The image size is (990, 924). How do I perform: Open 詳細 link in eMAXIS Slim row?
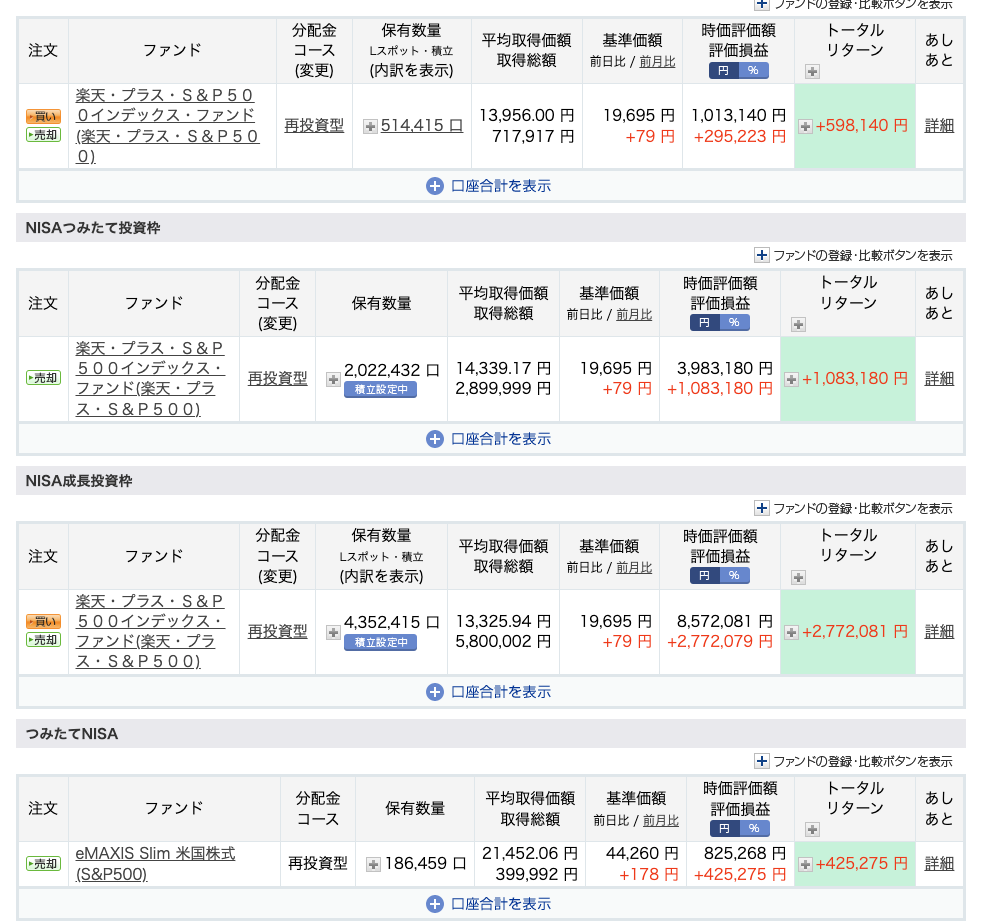[939, 863]
